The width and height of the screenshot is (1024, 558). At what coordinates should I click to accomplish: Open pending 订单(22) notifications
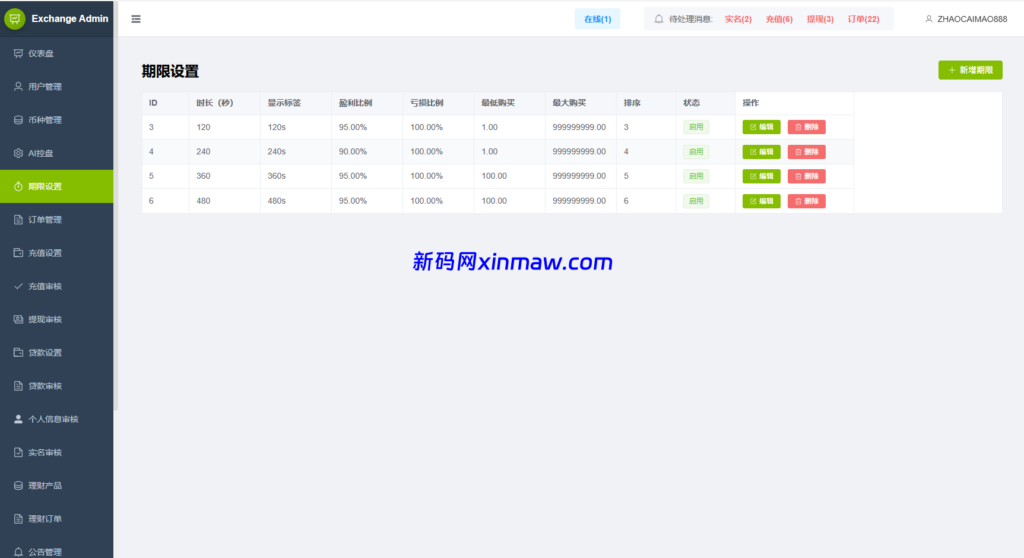click(863, 19)
